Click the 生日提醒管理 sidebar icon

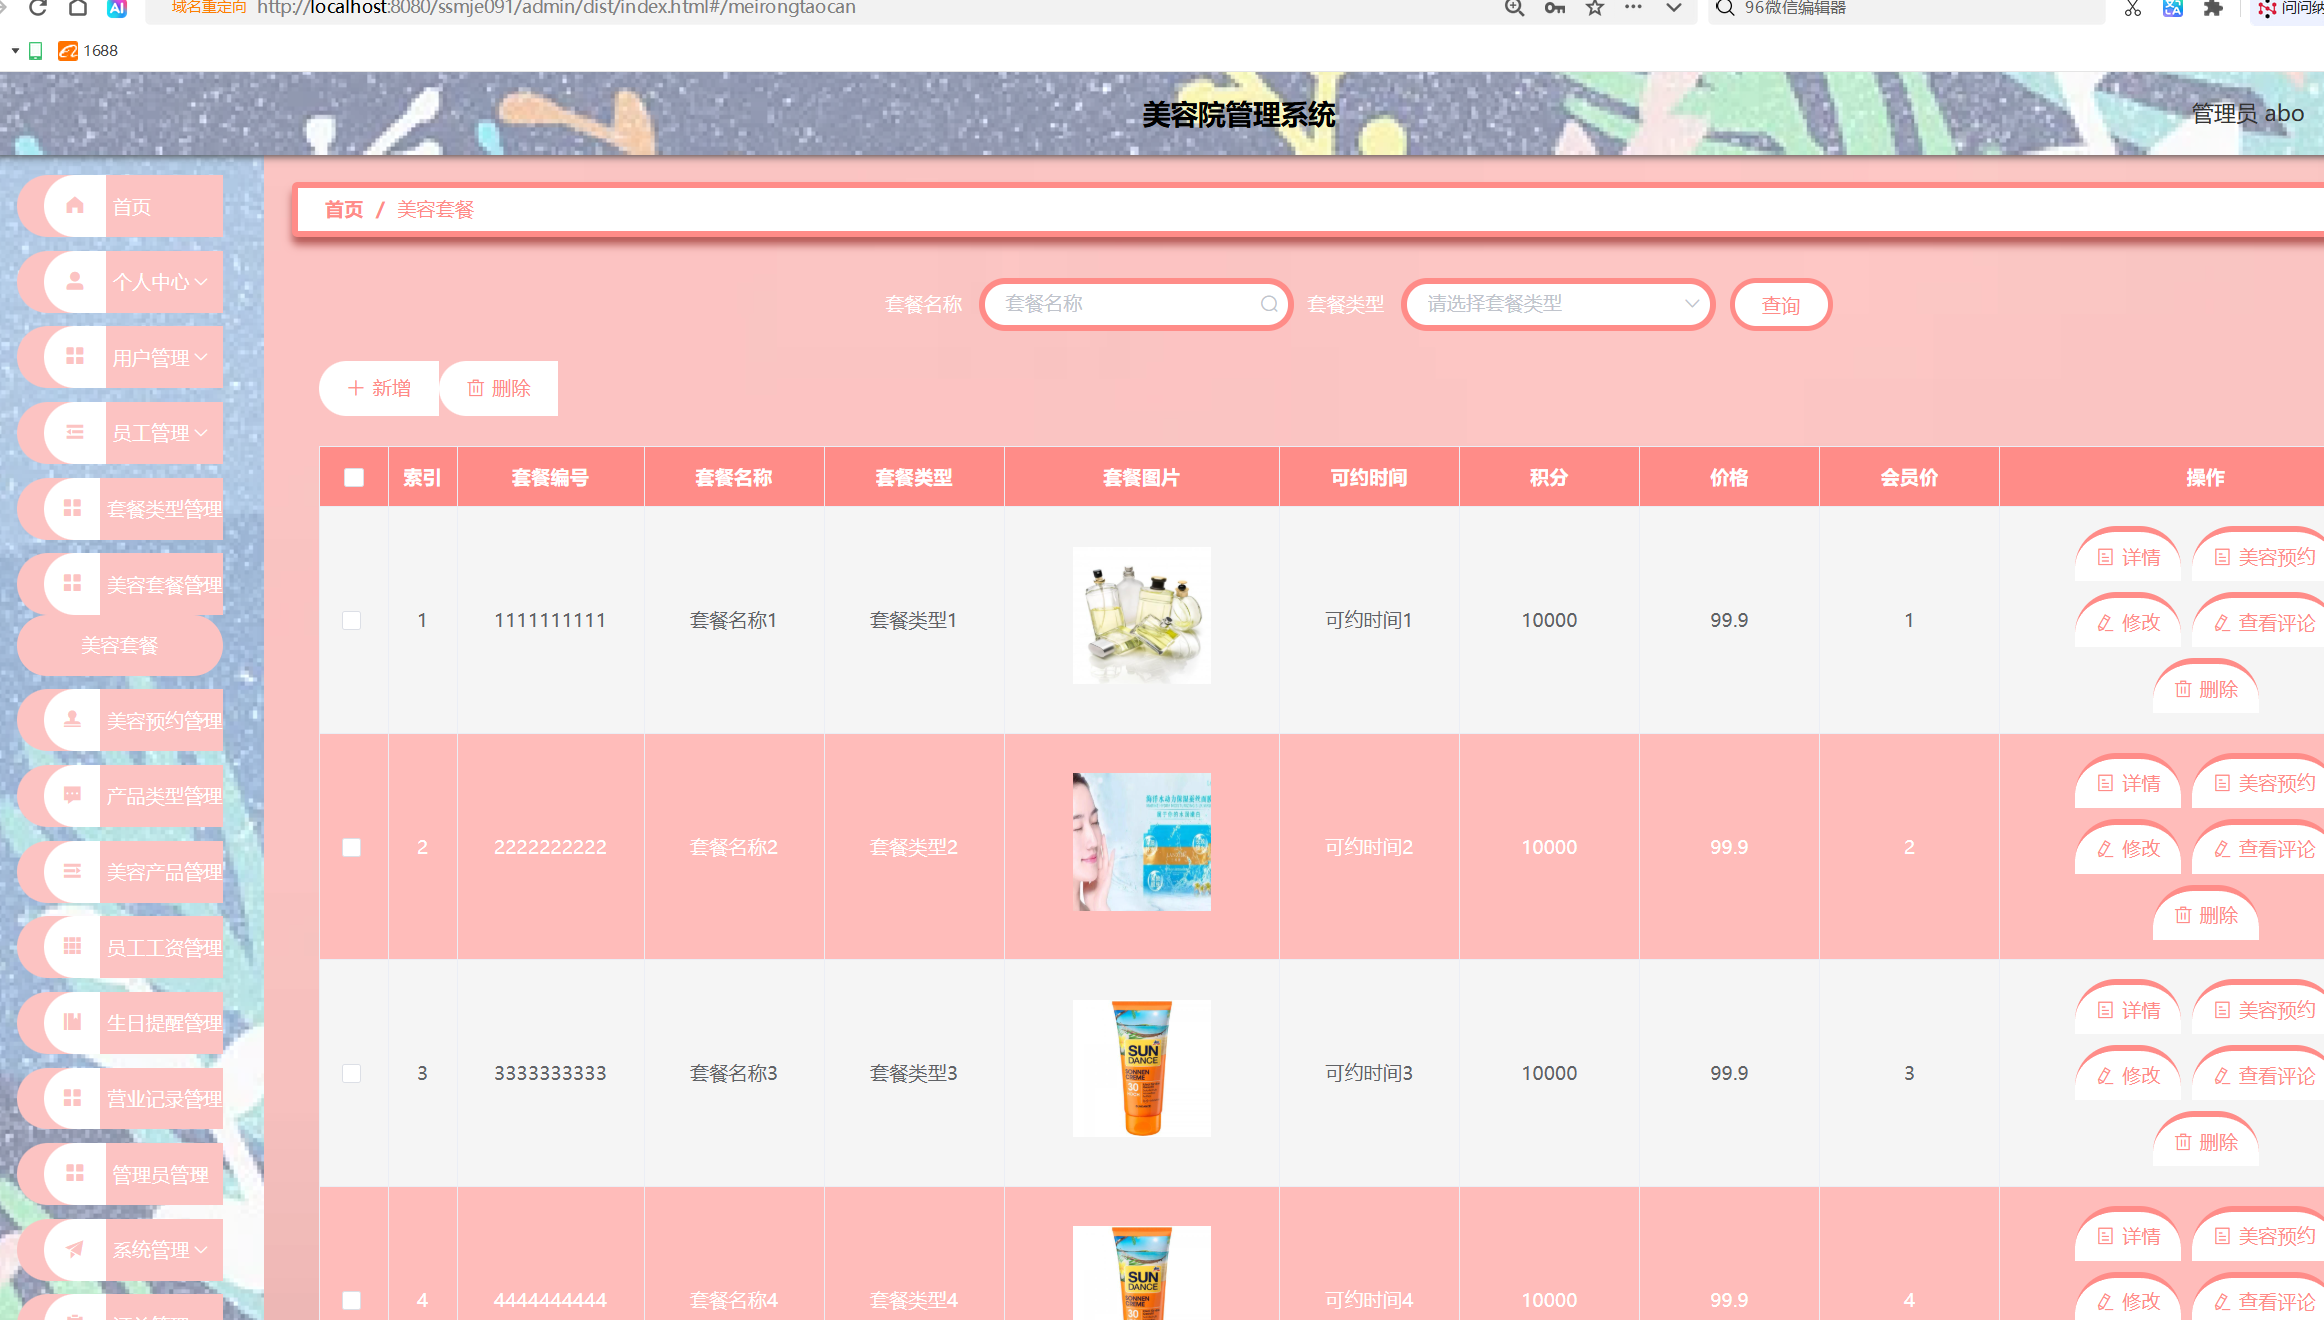[73, 1021]
